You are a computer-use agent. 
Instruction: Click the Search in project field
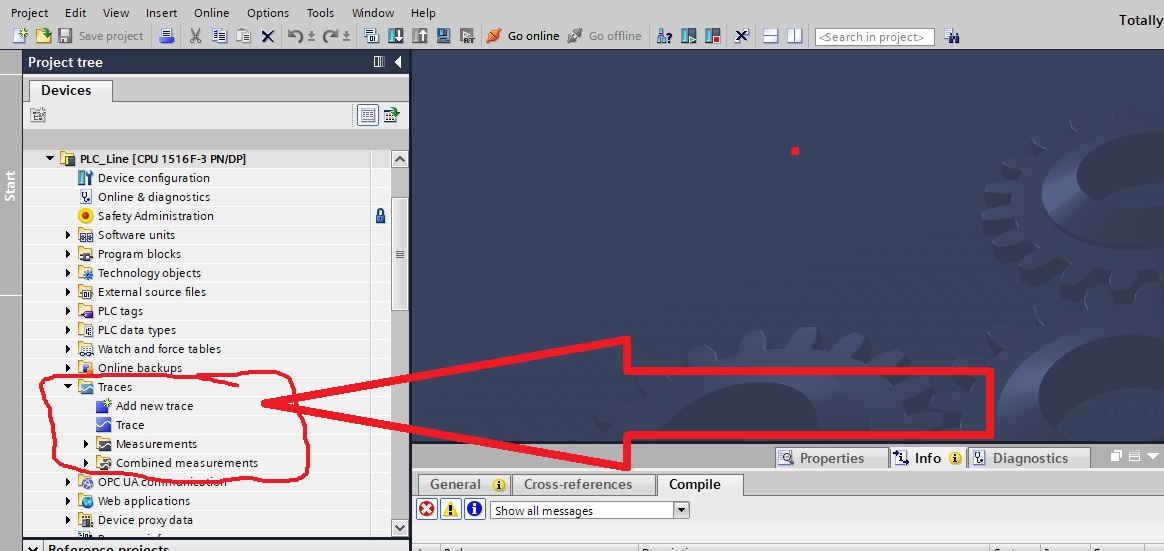(874, 36)
